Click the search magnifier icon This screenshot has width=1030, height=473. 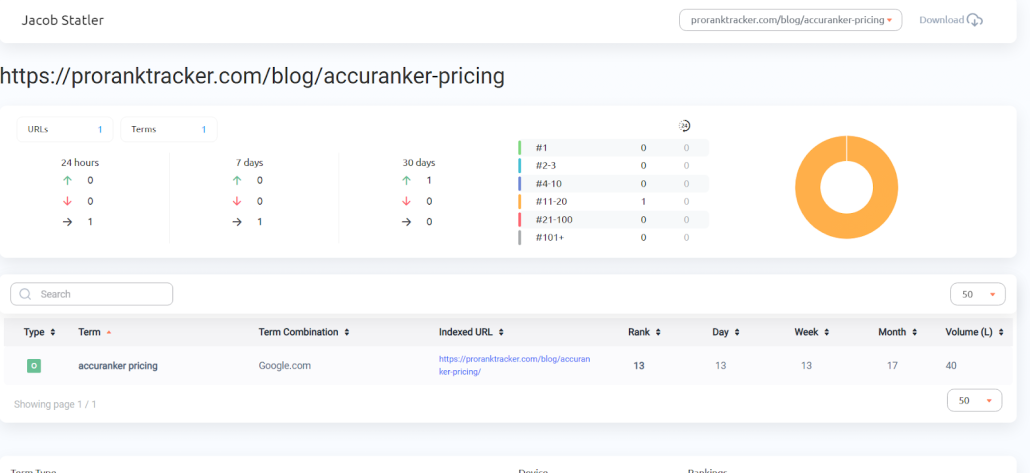click(26, 294)
